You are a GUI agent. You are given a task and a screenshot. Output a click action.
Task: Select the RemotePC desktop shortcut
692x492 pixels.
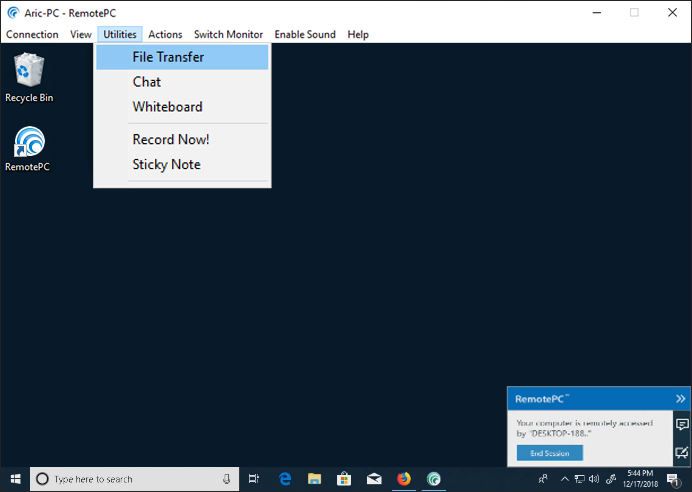click(27, 149)
